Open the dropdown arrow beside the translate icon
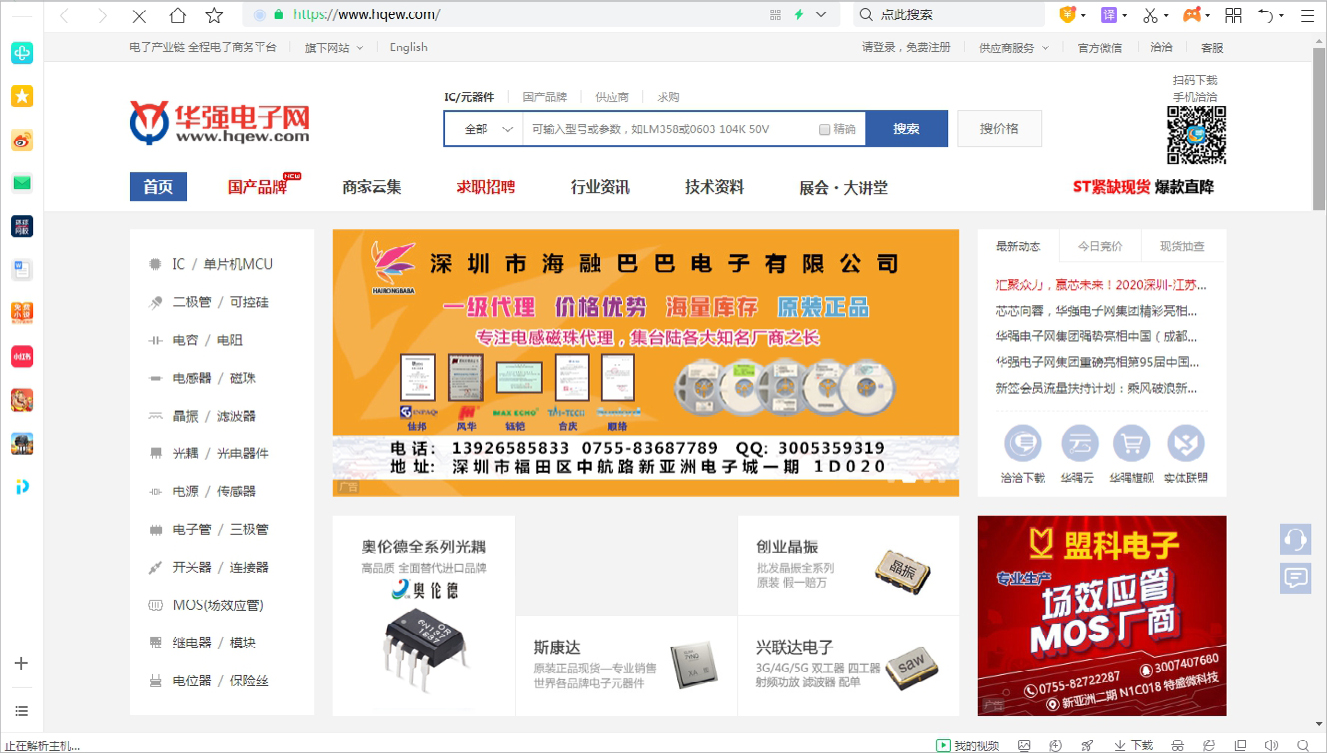 [1124, 16]
